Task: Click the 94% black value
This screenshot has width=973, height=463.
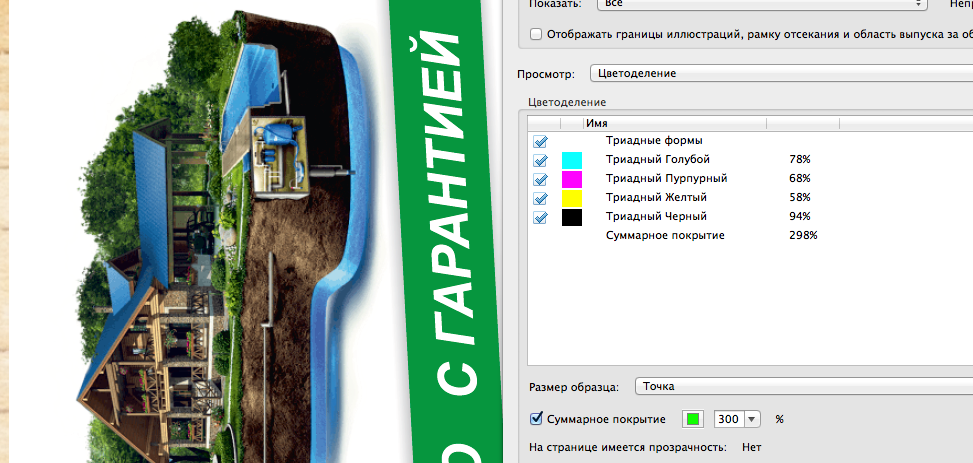Action: pos(800,217)
